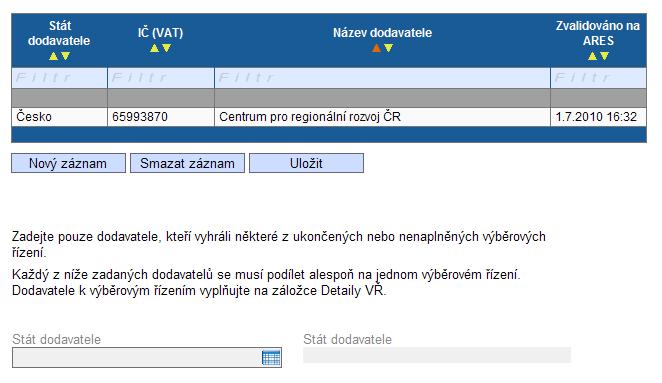Sort IČ (VAT) column descending
The image size is (662, 383).
pos(167,48)
